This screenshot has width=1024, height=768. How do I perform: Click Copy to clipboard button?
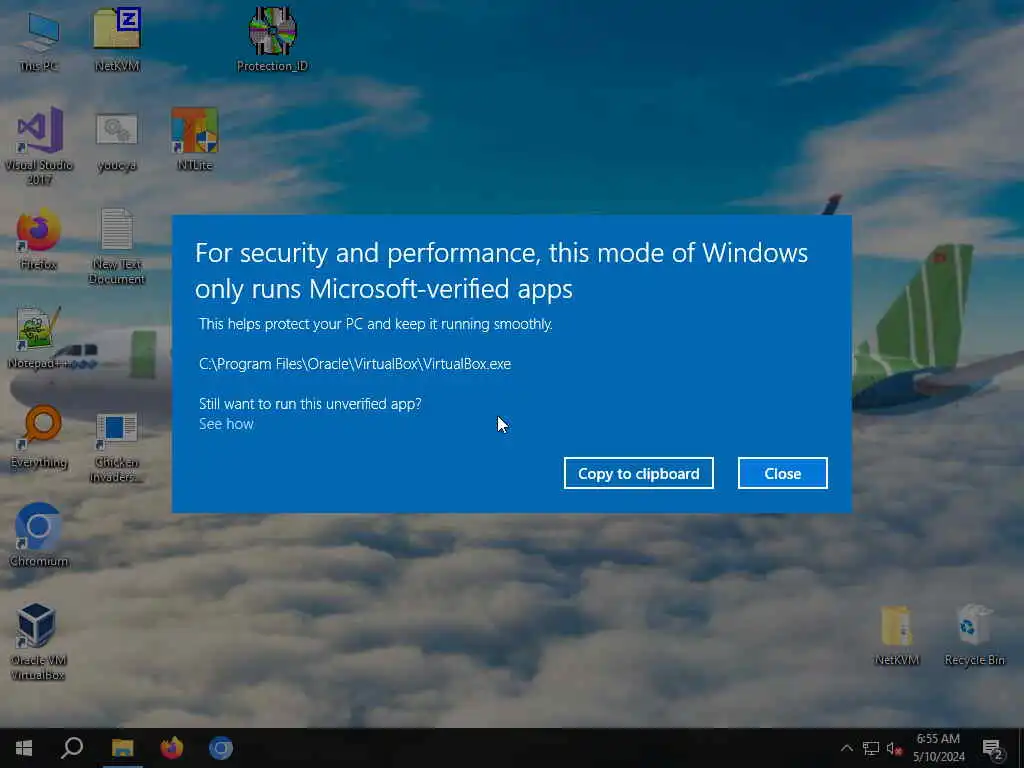click(x=639, y=473)
